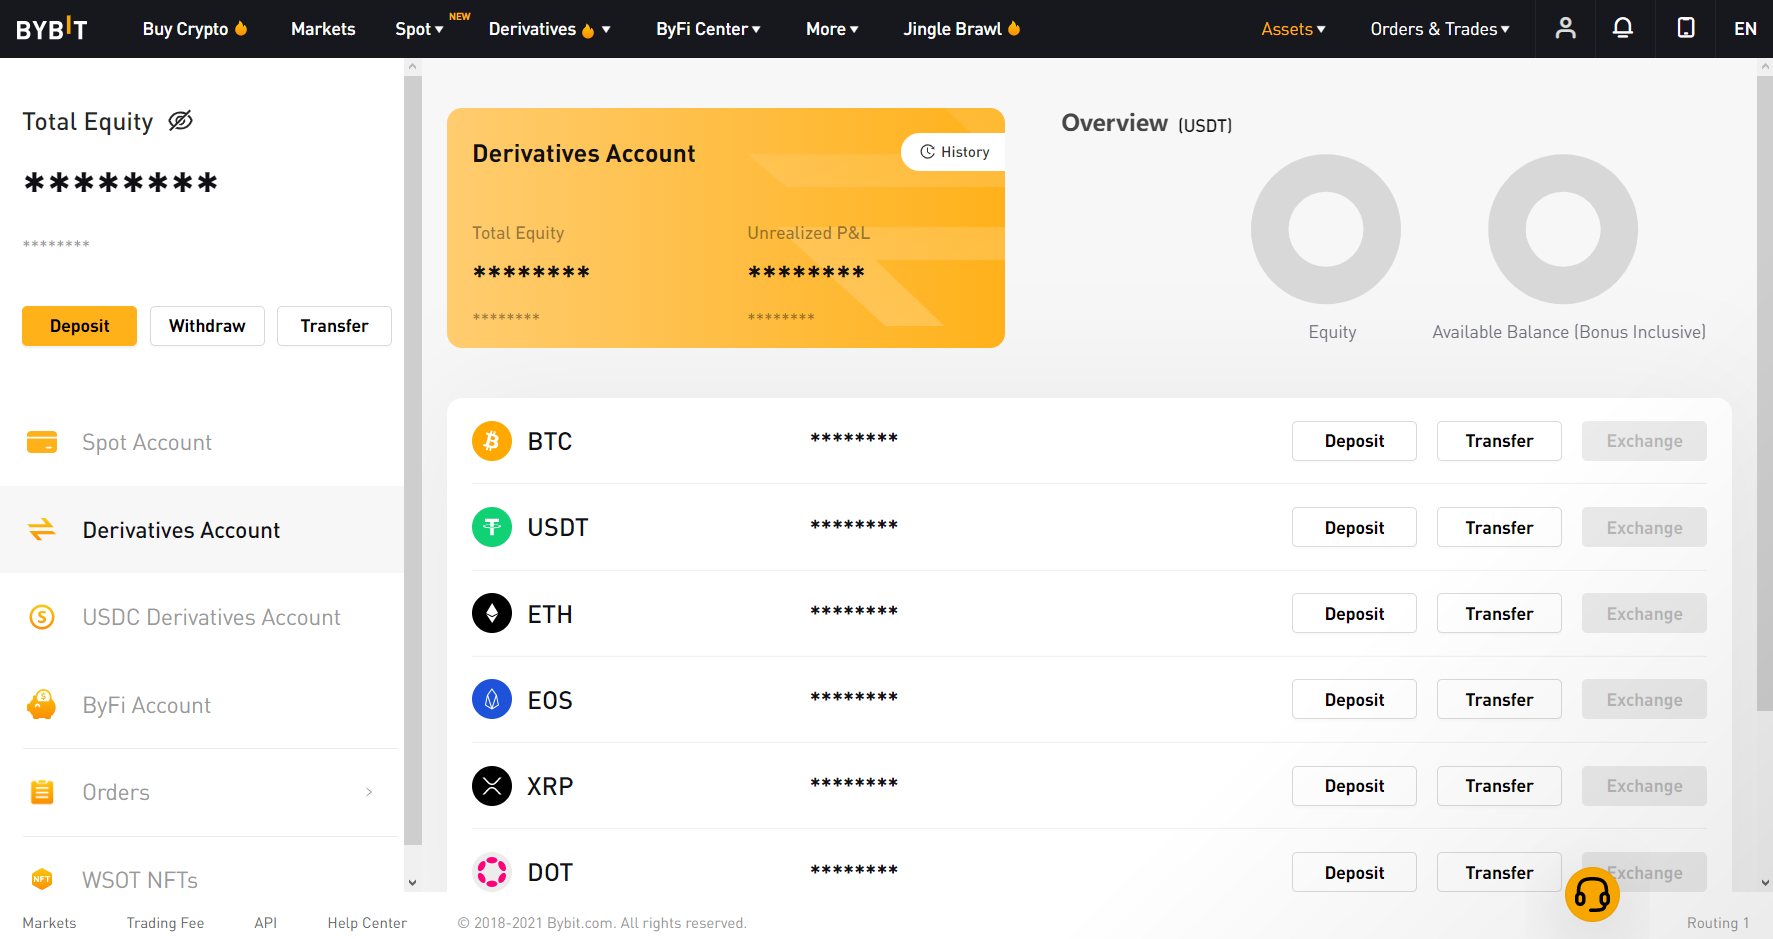Image resolution: width=1773 pixels, height=939 pixels.
Task: Click the fire icon beside Buy Crypto
Action: [x=241, y=28]
